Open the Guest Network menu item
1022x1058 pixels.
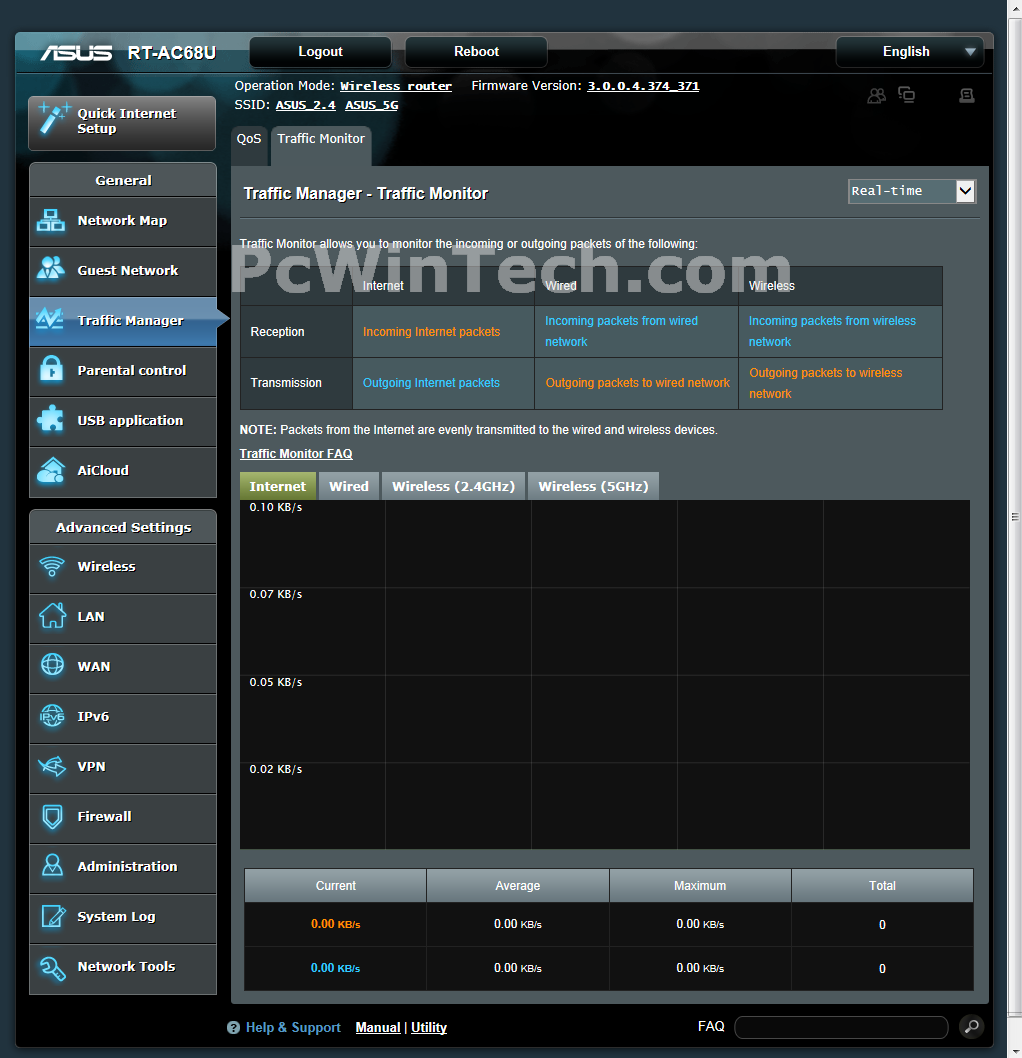point(123,271)
